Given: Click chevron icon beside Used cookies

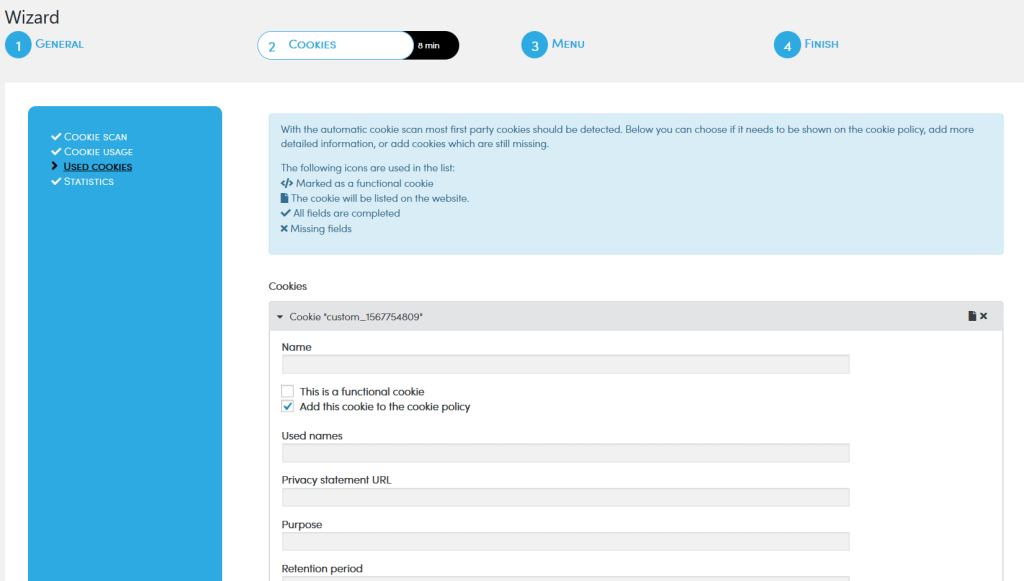Looking at the screenshot, I should click(55, 166).
